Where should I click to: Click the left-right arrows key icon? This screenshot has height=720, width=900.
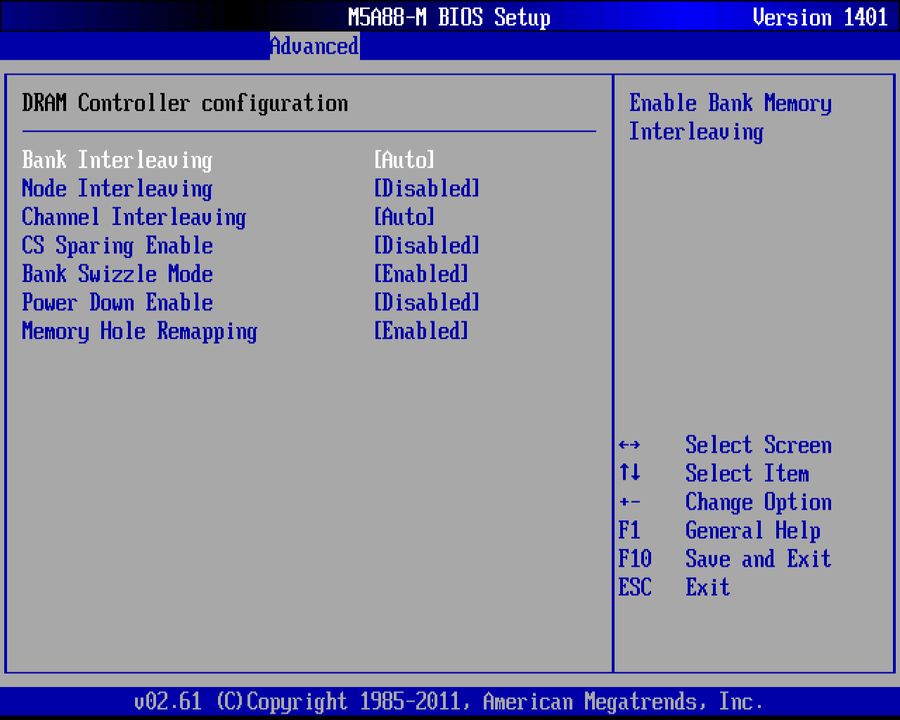coord(630,445)
